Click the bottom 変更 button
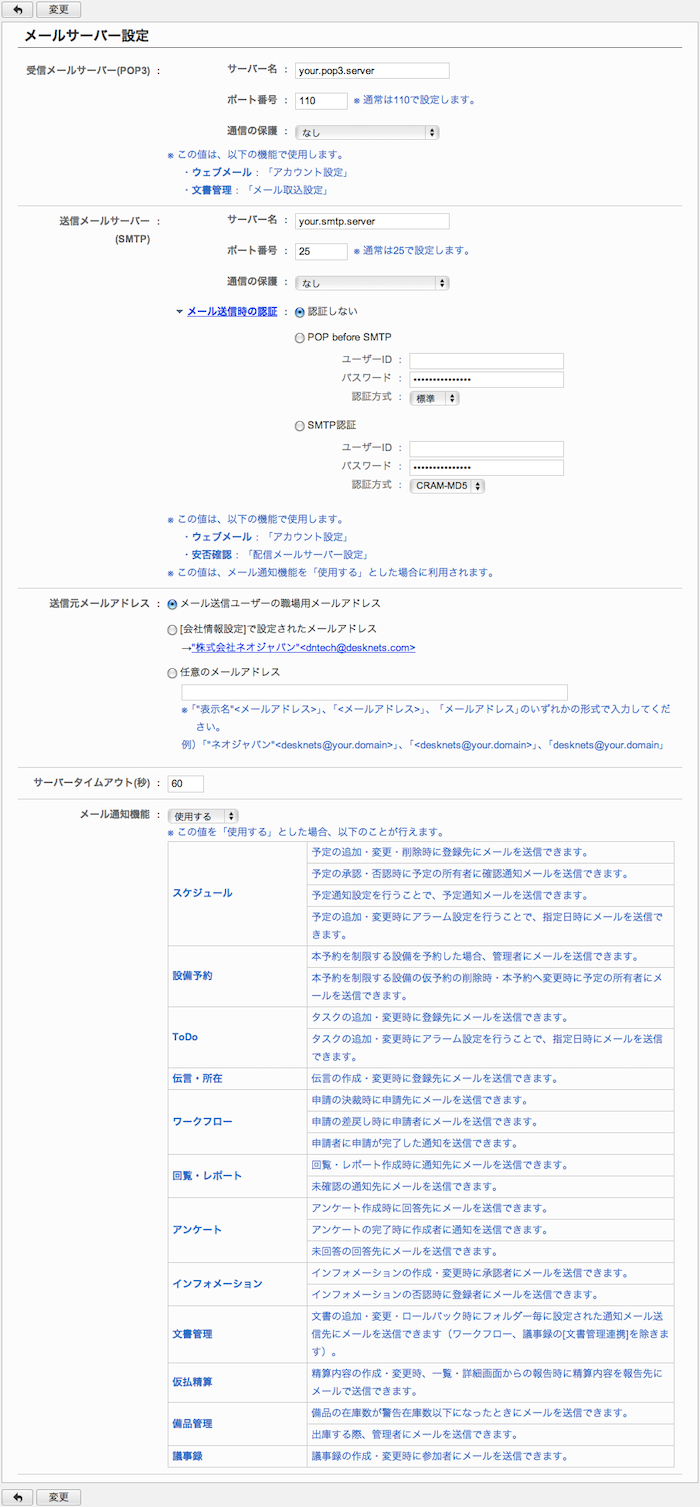 [59, 1497]
